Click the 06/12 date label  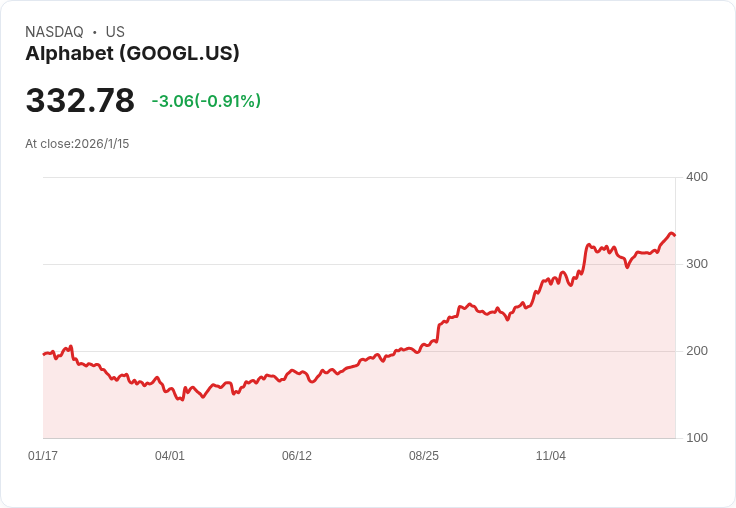point(297,456)
